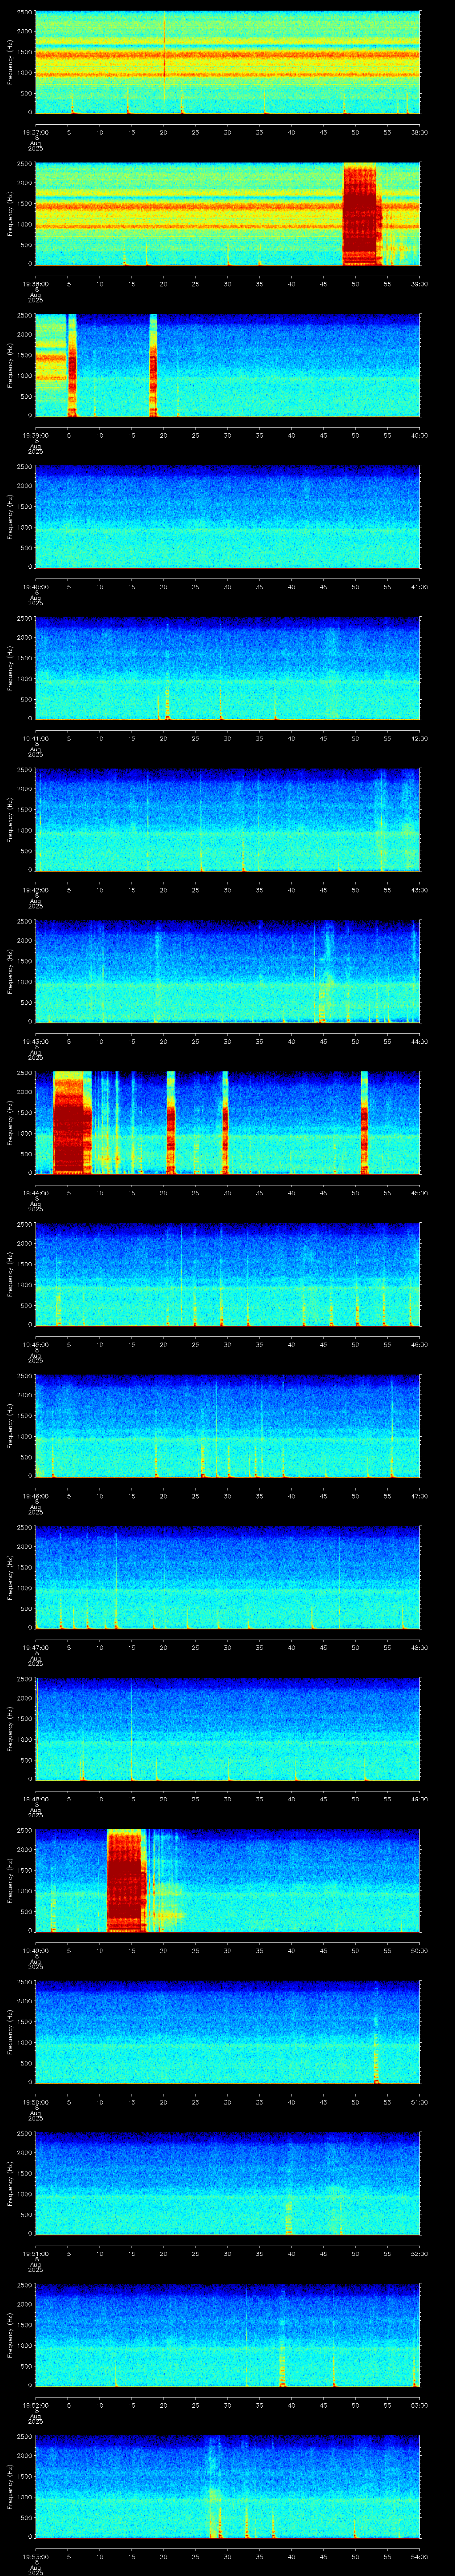This screenshot has width=455, height=2576.
Task: Click the 19:38:00 start time label
Action: pos(36,284)
